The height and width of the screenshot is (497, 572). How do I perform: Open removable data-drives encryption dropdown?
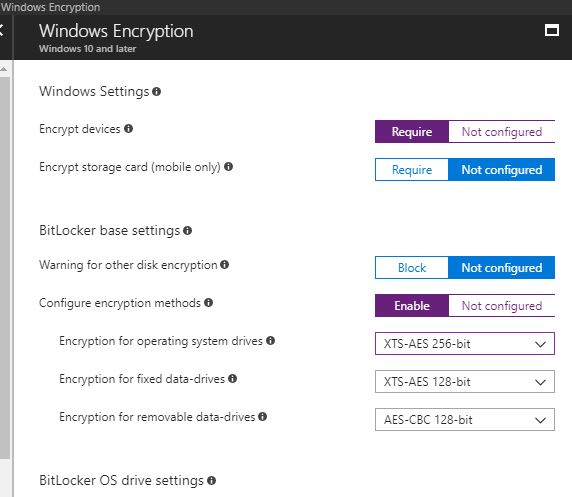point(465,420)
